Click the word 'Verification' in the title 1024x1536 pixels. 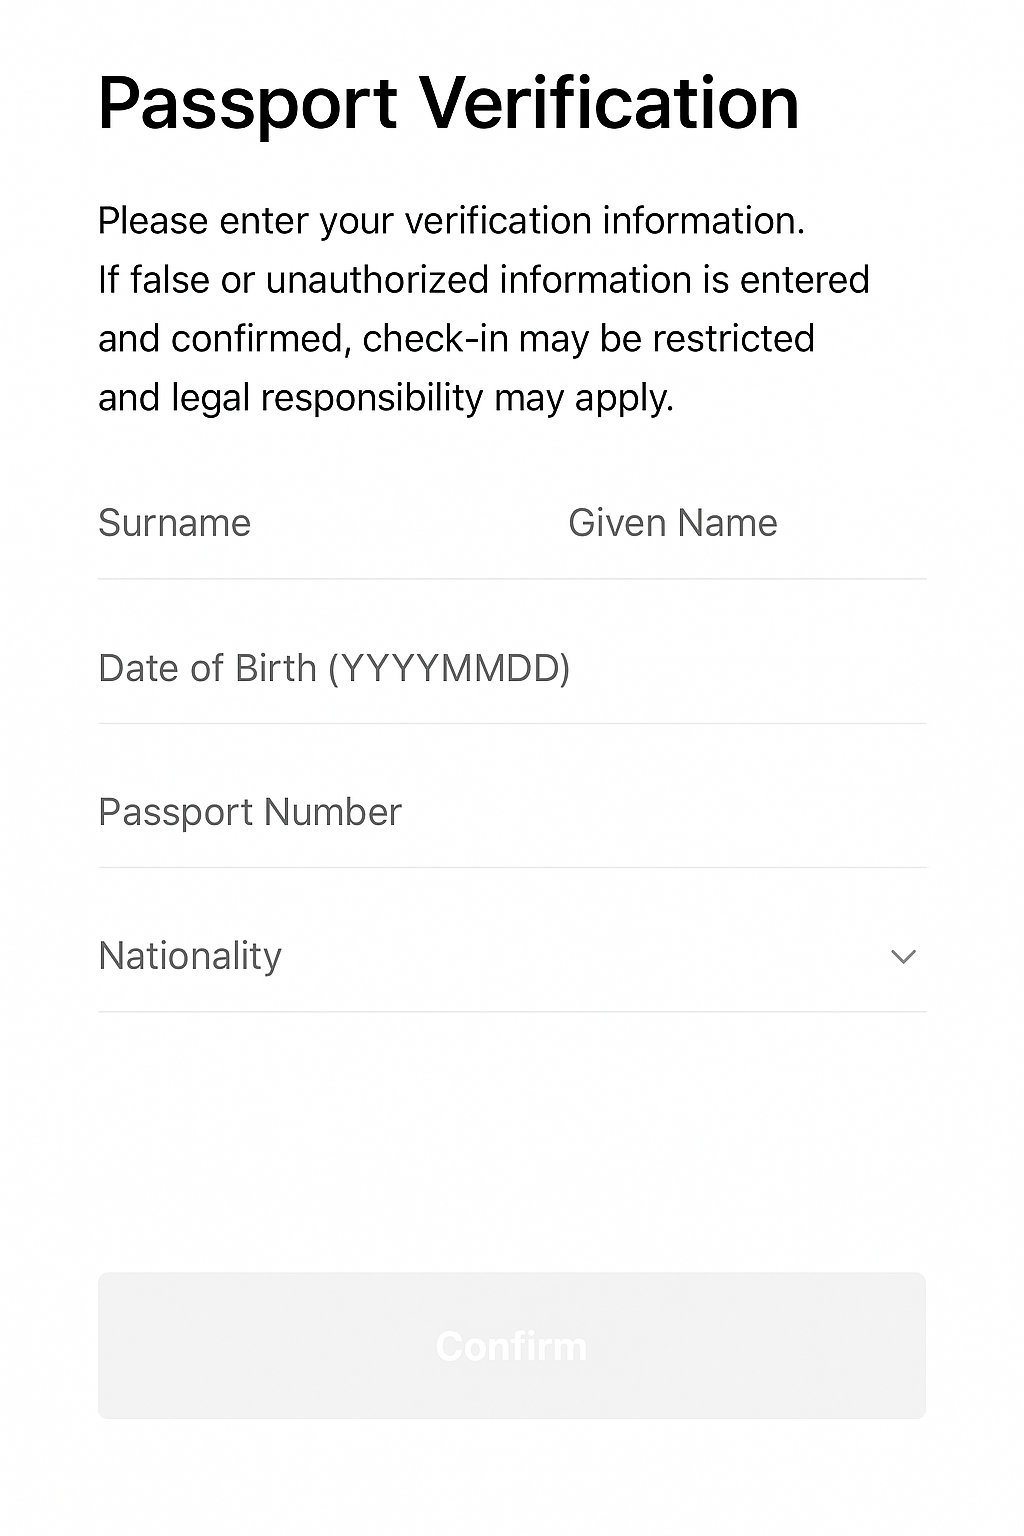point(608,103)
